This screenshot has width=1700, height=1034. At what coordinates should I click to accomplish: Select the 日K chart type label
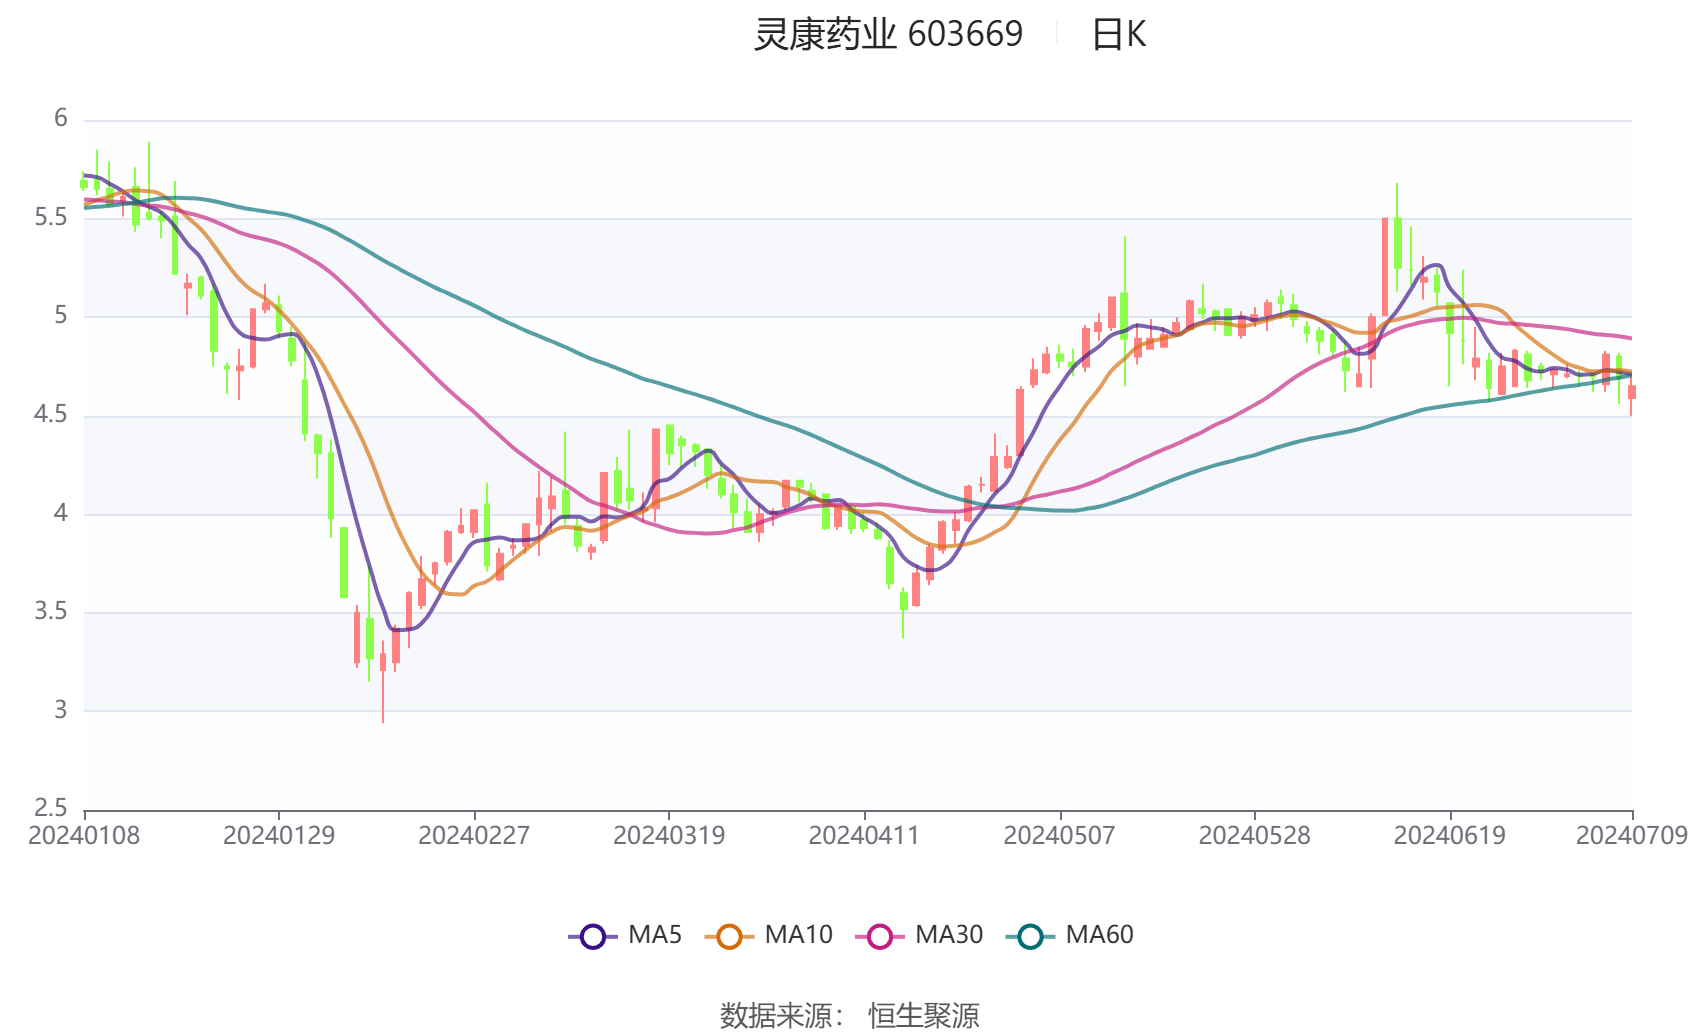1118,35
